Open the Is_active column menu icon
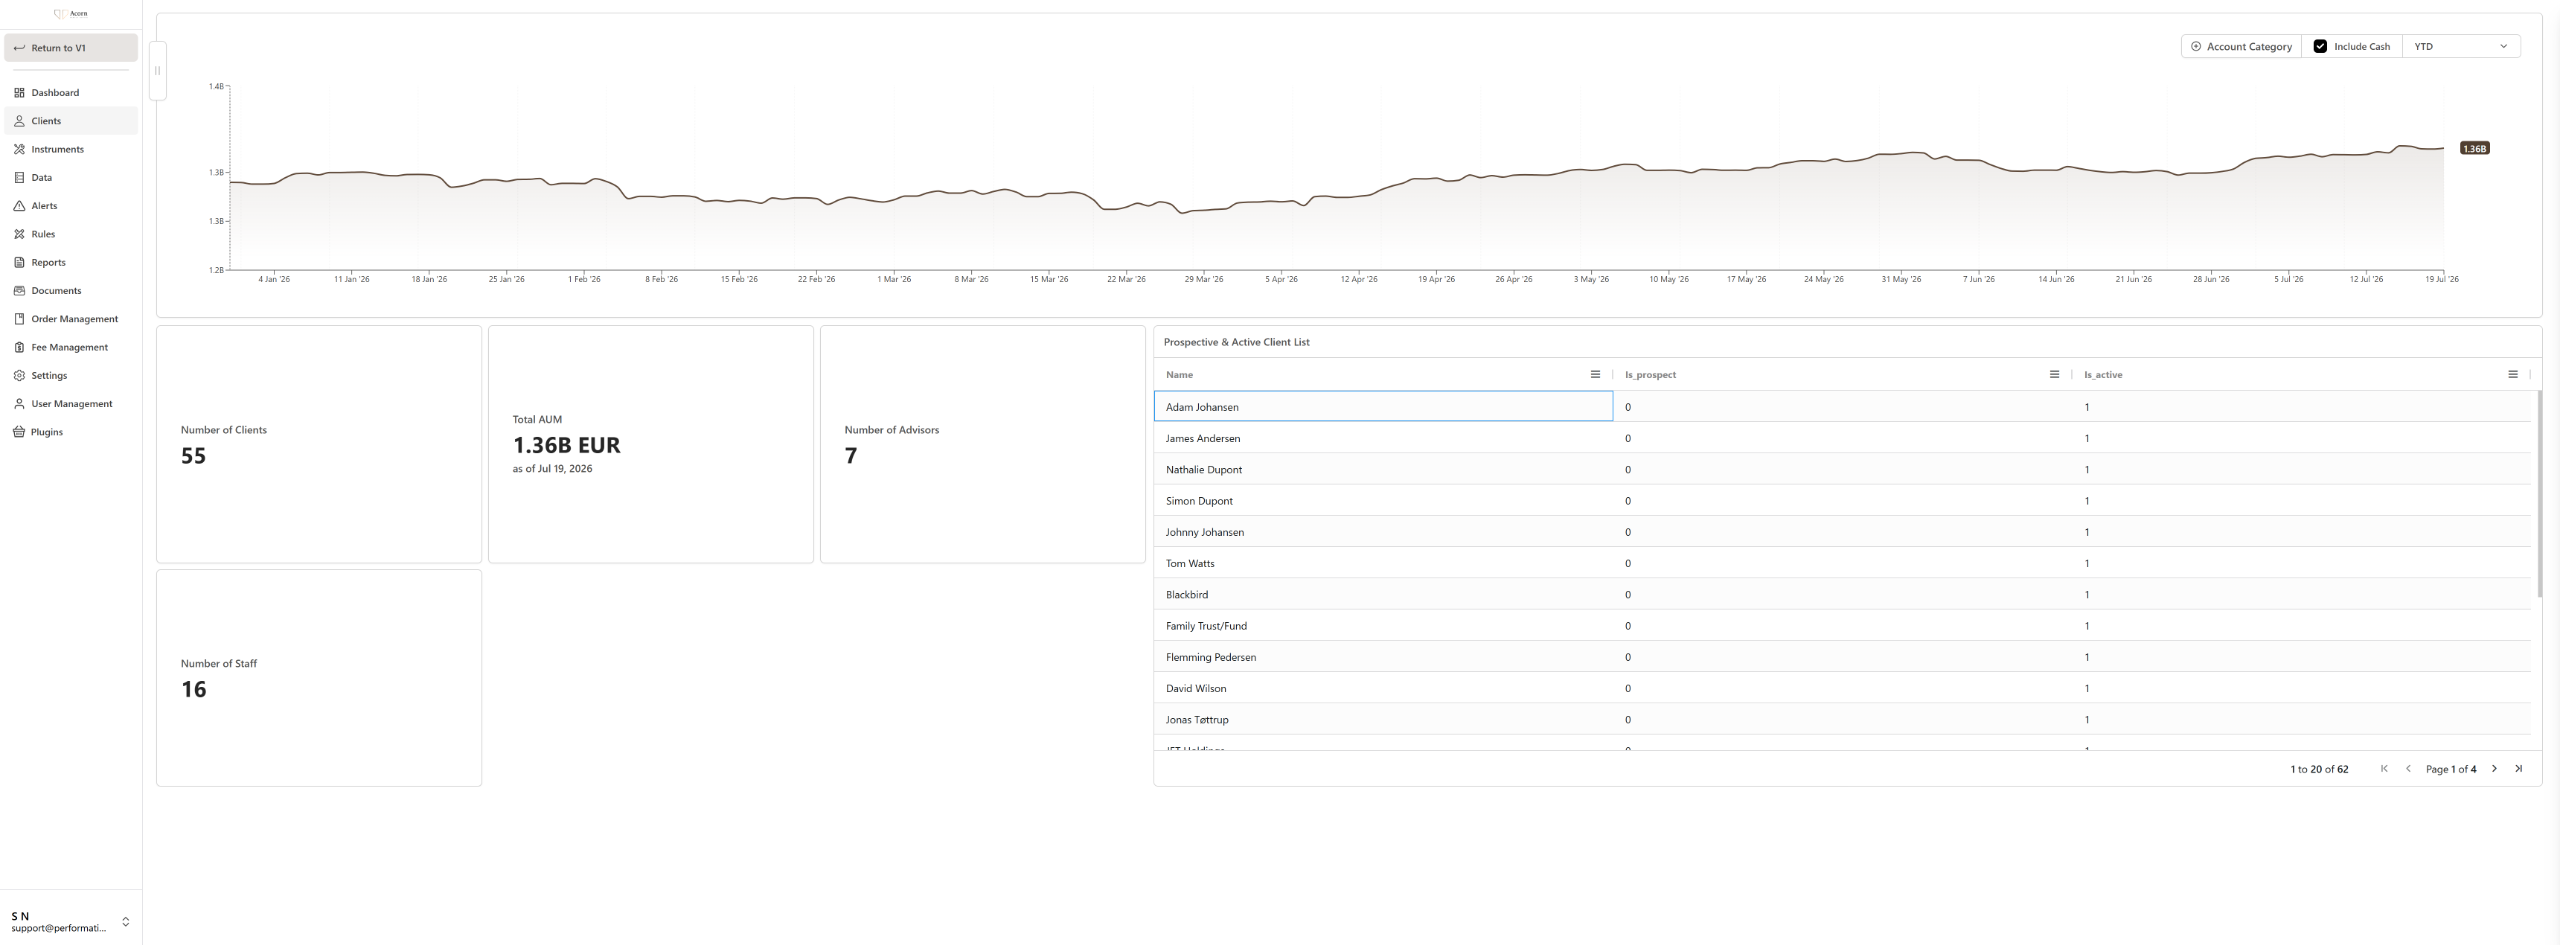The width and height of the screenshot is (2560, 945). coord(2513,375)
